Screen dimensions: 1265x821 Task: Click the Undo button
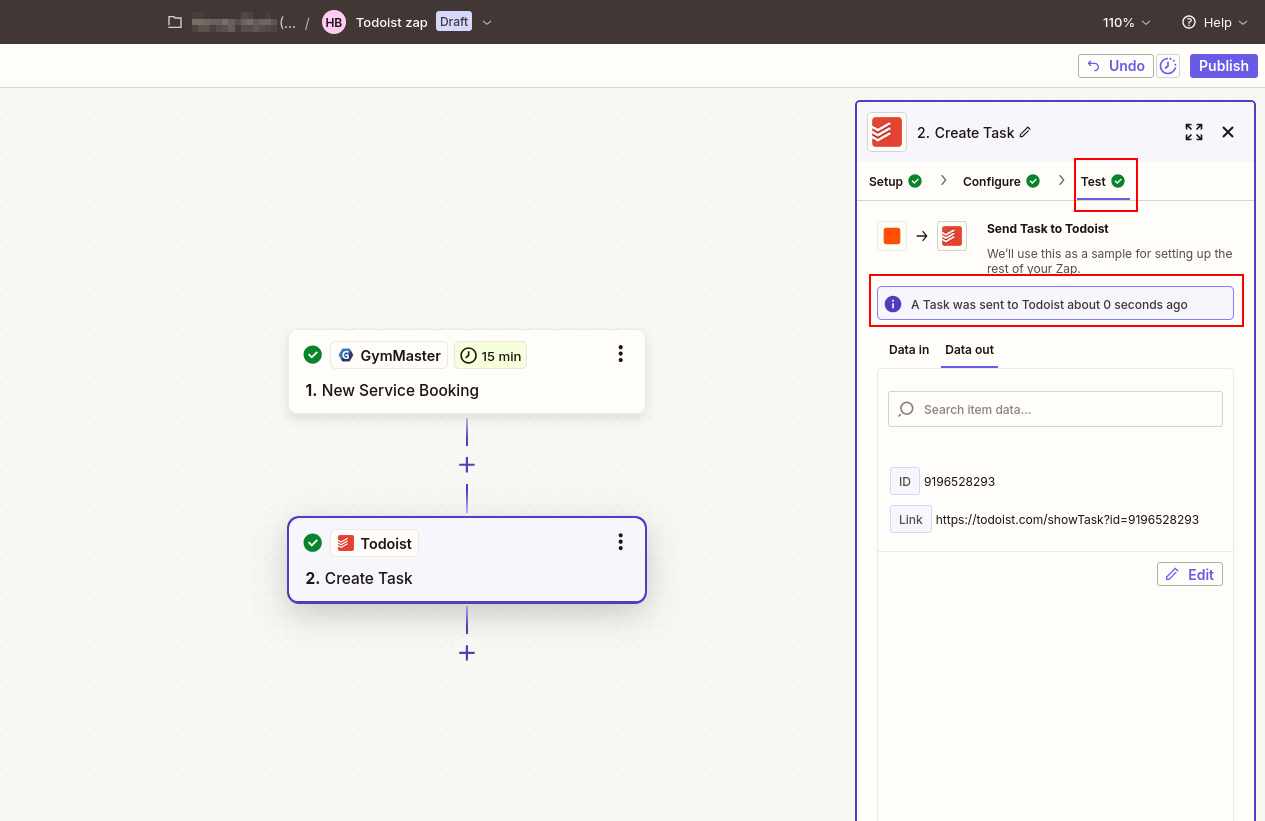(1115, 66)
